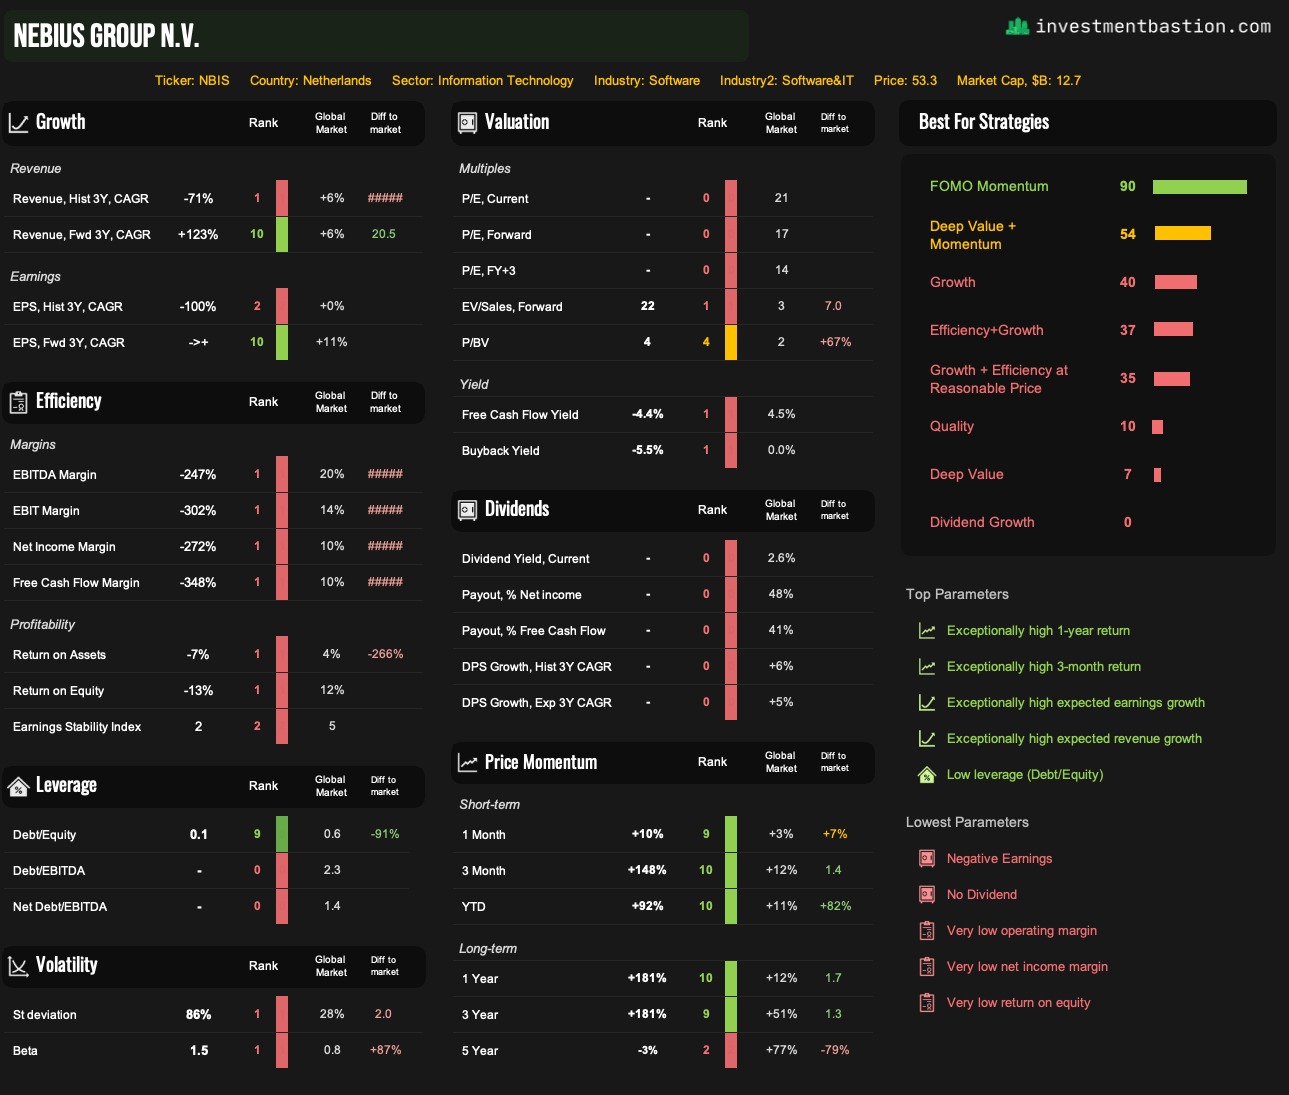Click the Deep Value + Momentum strategy label
The width and height of the screenshot is (1289, 1095).
coord(973,235)
